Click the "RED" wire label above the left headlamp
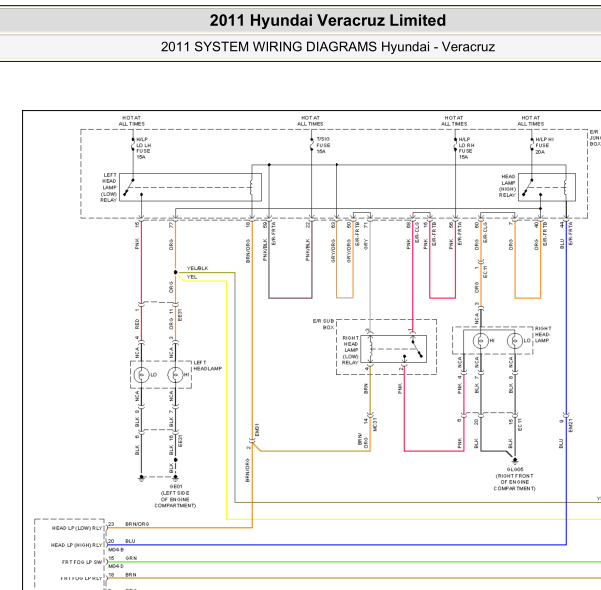Image resolution: width=601 pixels, height=590 pixels. [x=137, y=324]
